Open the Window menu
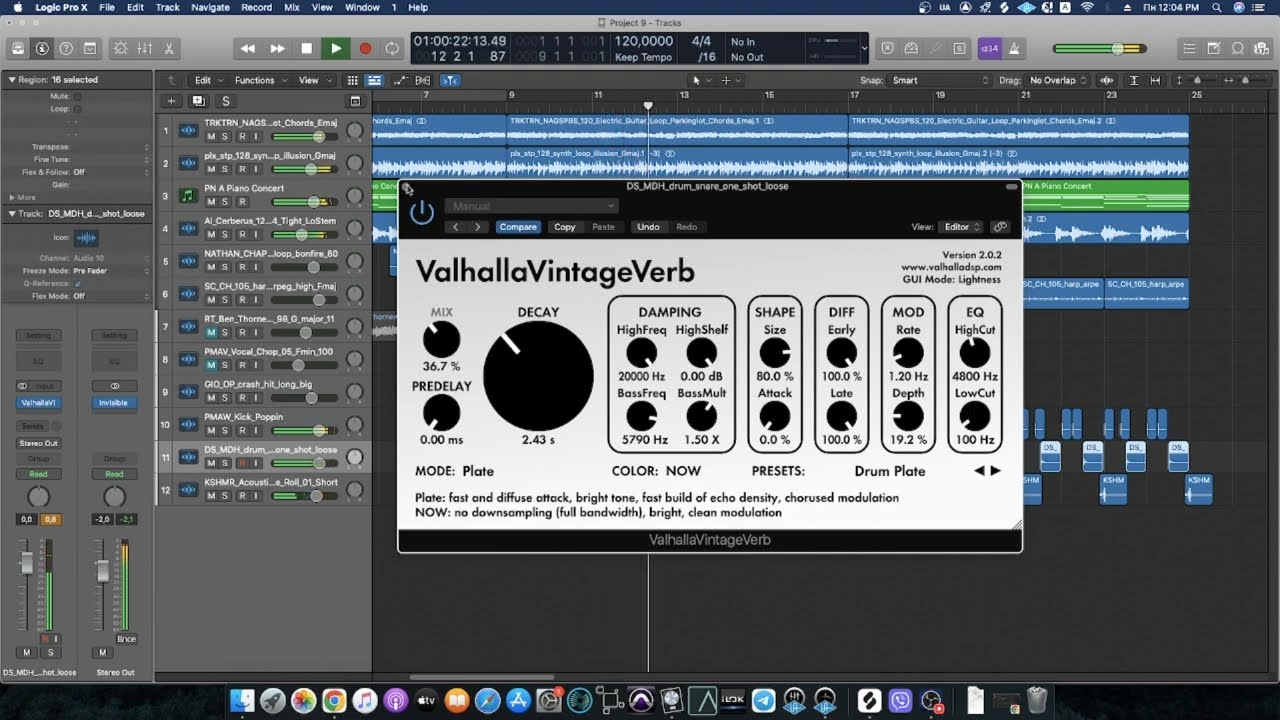1280x720 pixels. (x=362, y=7)
